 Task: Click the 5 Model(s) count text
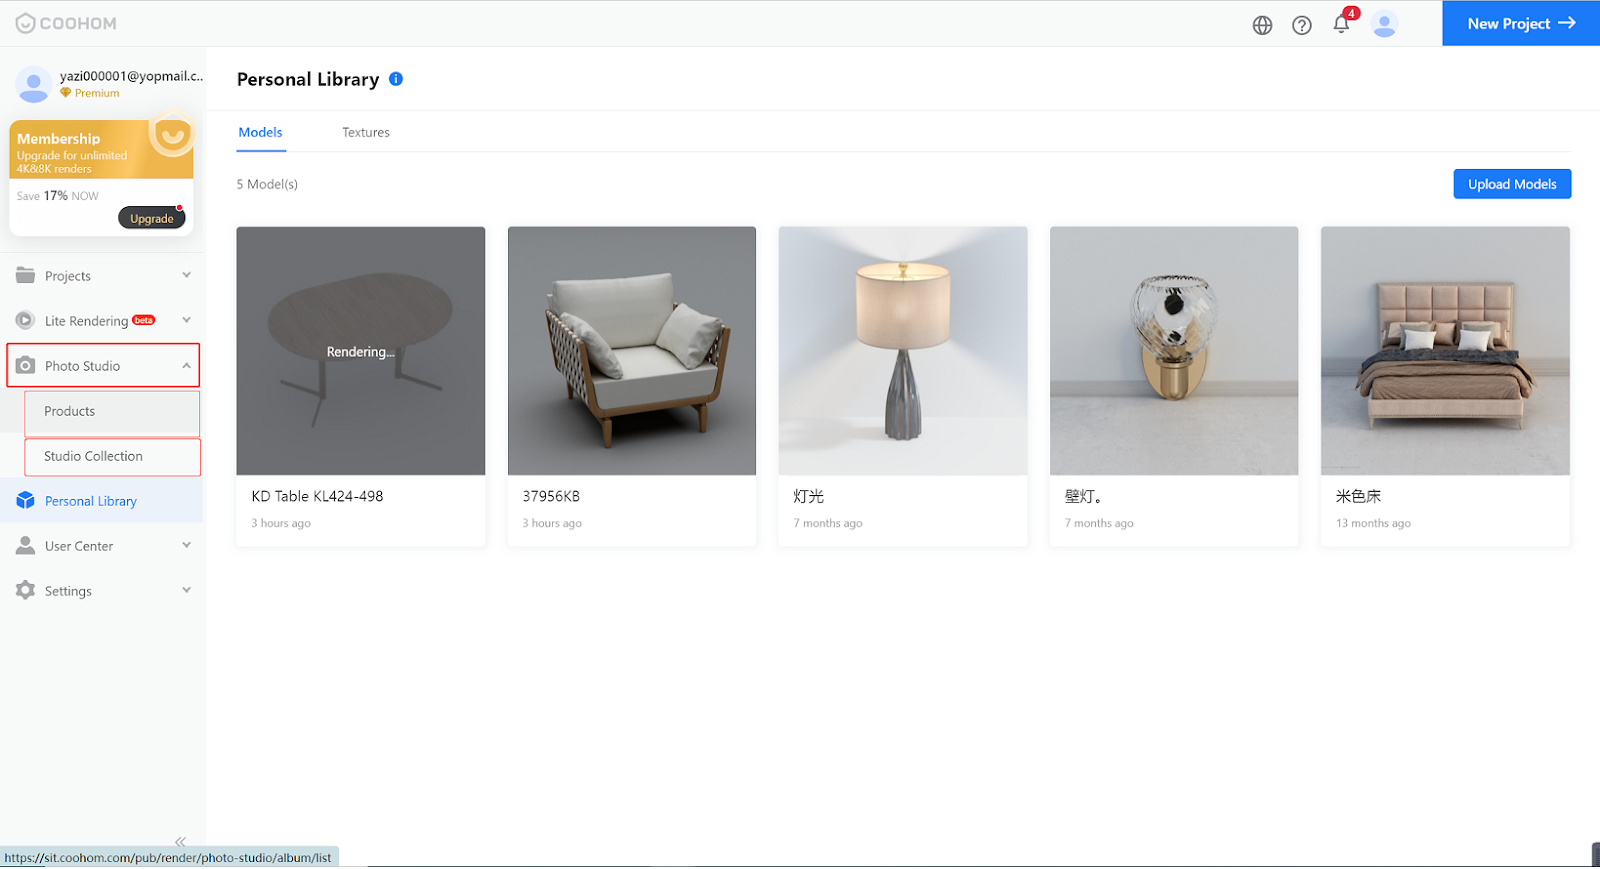(267, 184)
